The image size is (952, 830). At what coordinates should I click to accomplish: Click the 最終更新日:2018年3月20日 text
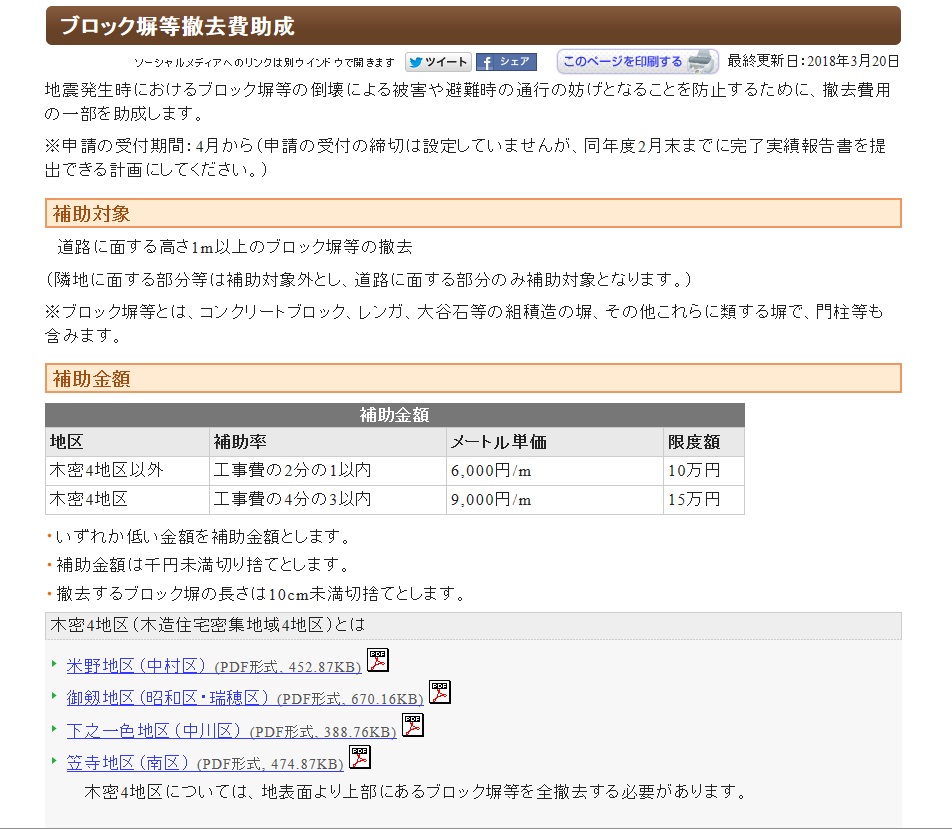coord(813,61)
